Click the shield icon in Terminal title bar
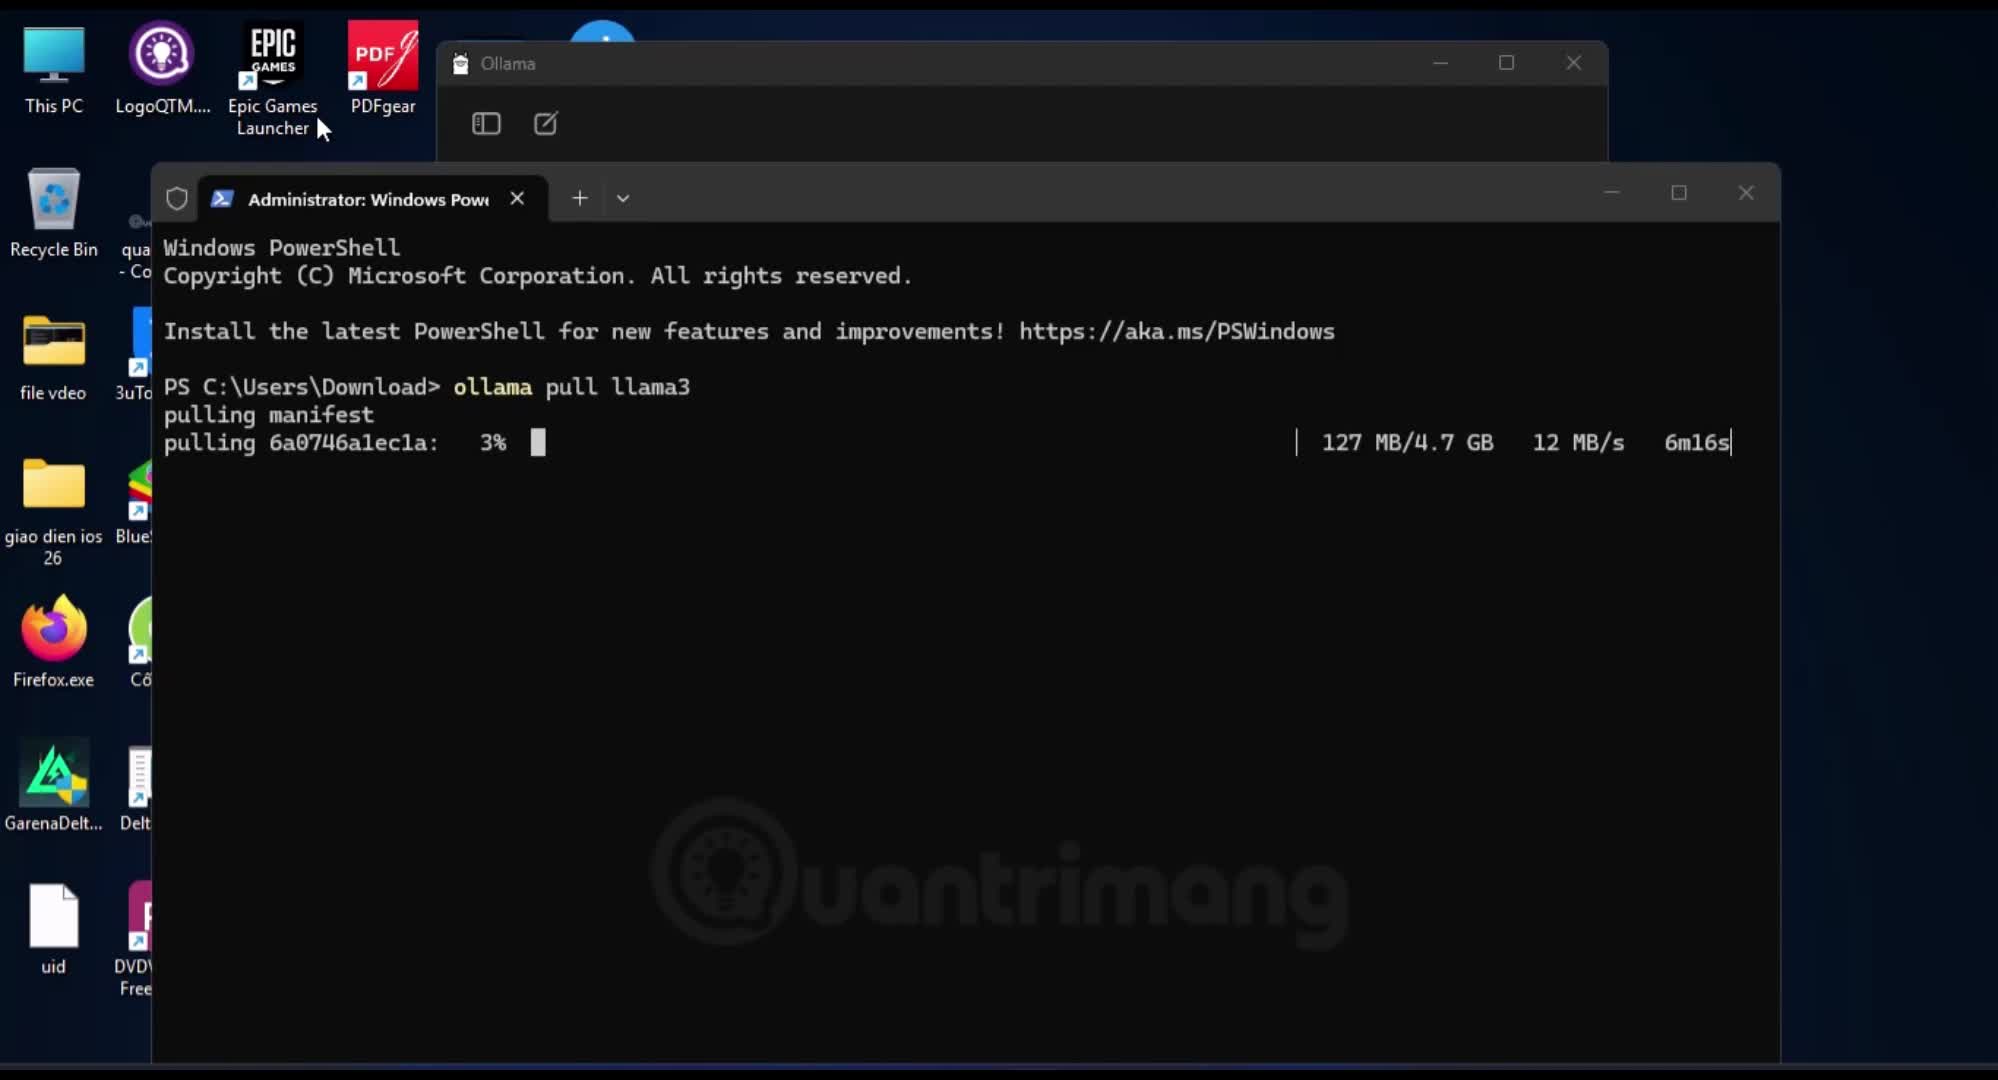The width and height of the screenshot is (1998, 1080). 177,198
